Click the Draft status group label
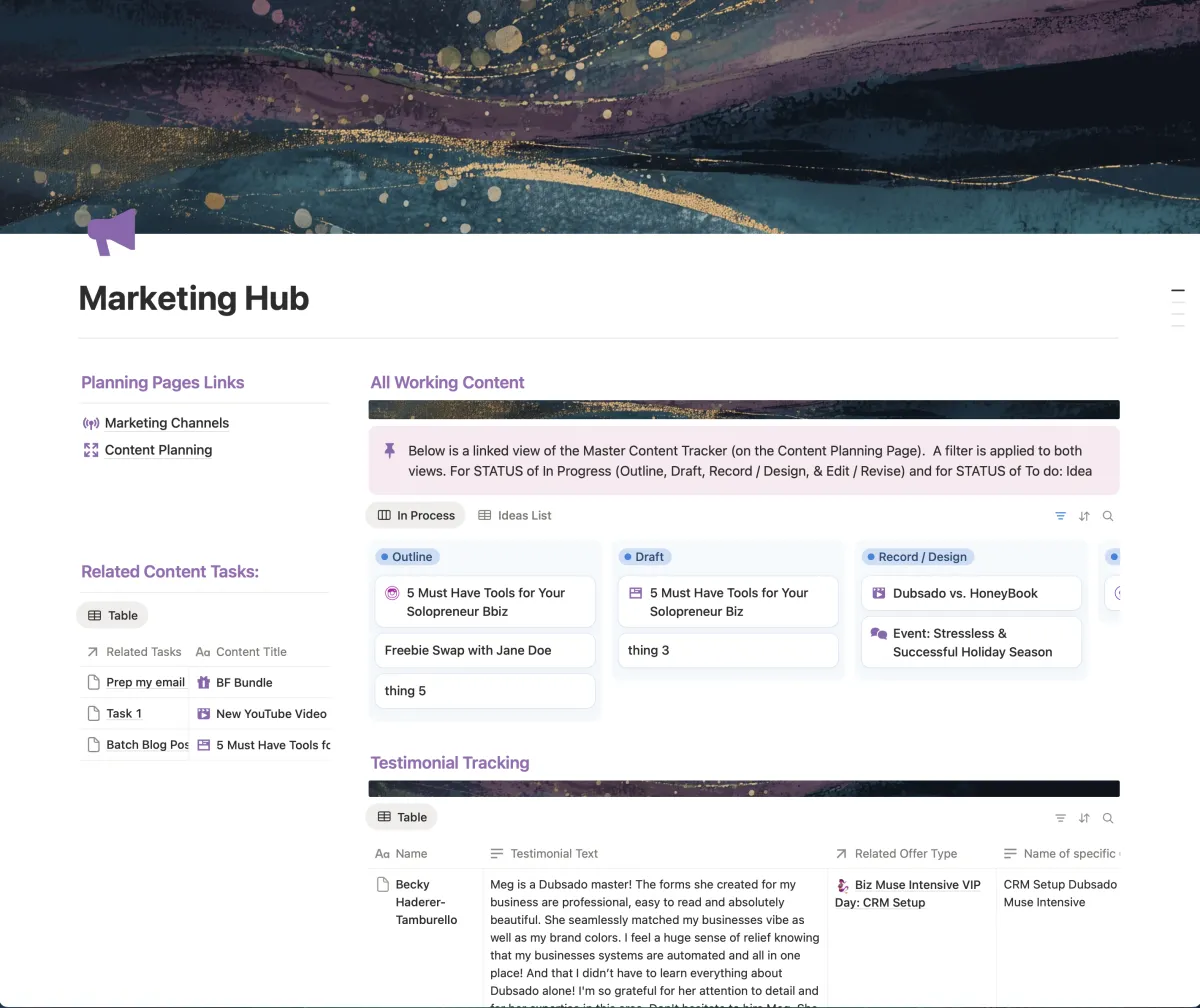This screenshot has width=1200, height=1008. coord(643,557)
